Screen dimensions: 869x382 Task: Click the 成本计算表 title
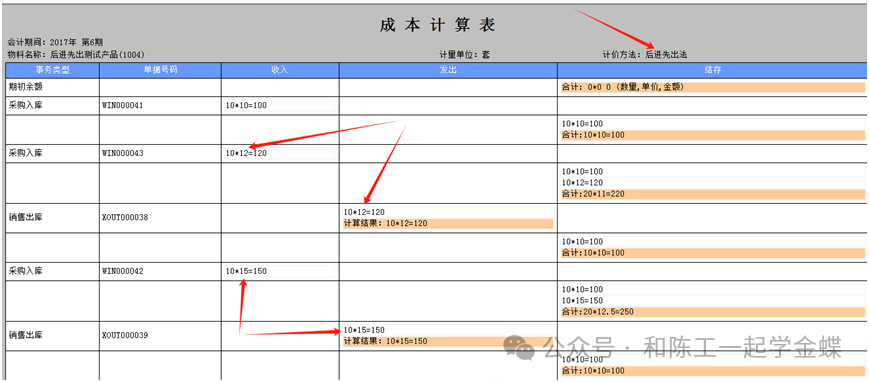pyautogui.click(x=437, y=25)
